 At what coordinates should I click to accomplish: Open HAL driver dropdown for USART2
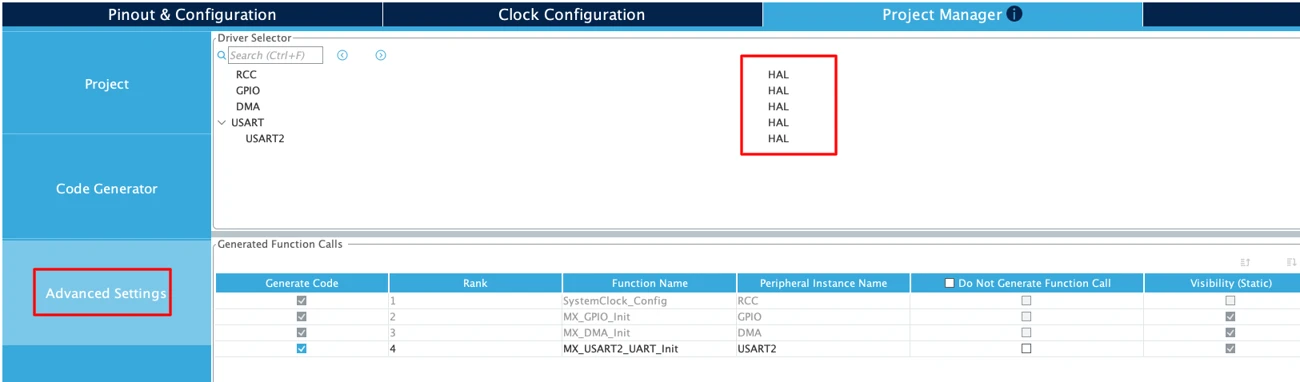point(778,138)
